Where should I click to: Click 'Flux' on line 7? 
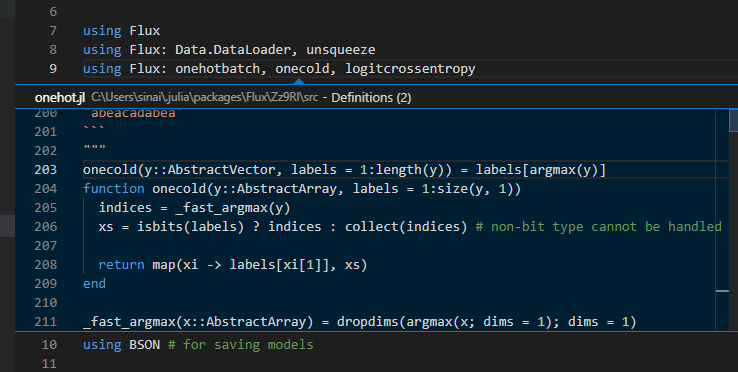pos(144,31)
